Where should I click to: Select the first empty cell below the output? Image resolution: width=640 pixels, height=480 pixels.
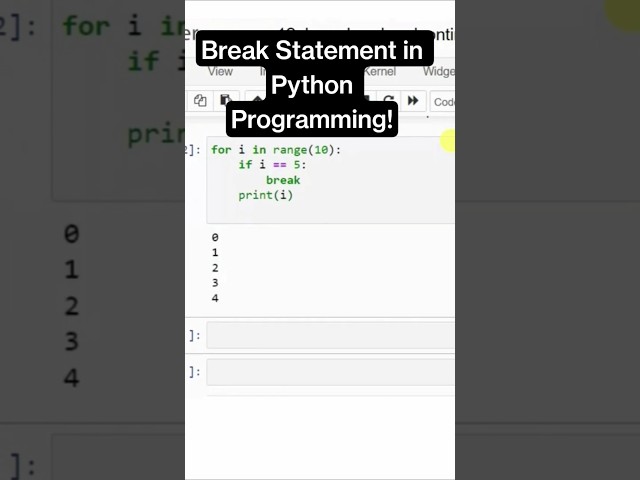pos(331,335)
